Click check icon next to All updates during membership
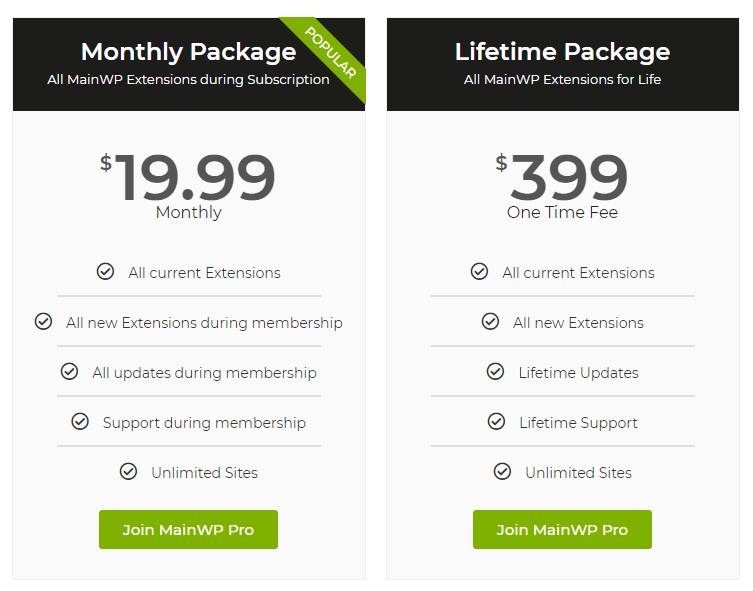Viewport: 753px width, 591px height. pyautogui.click(x=69, y=371)
